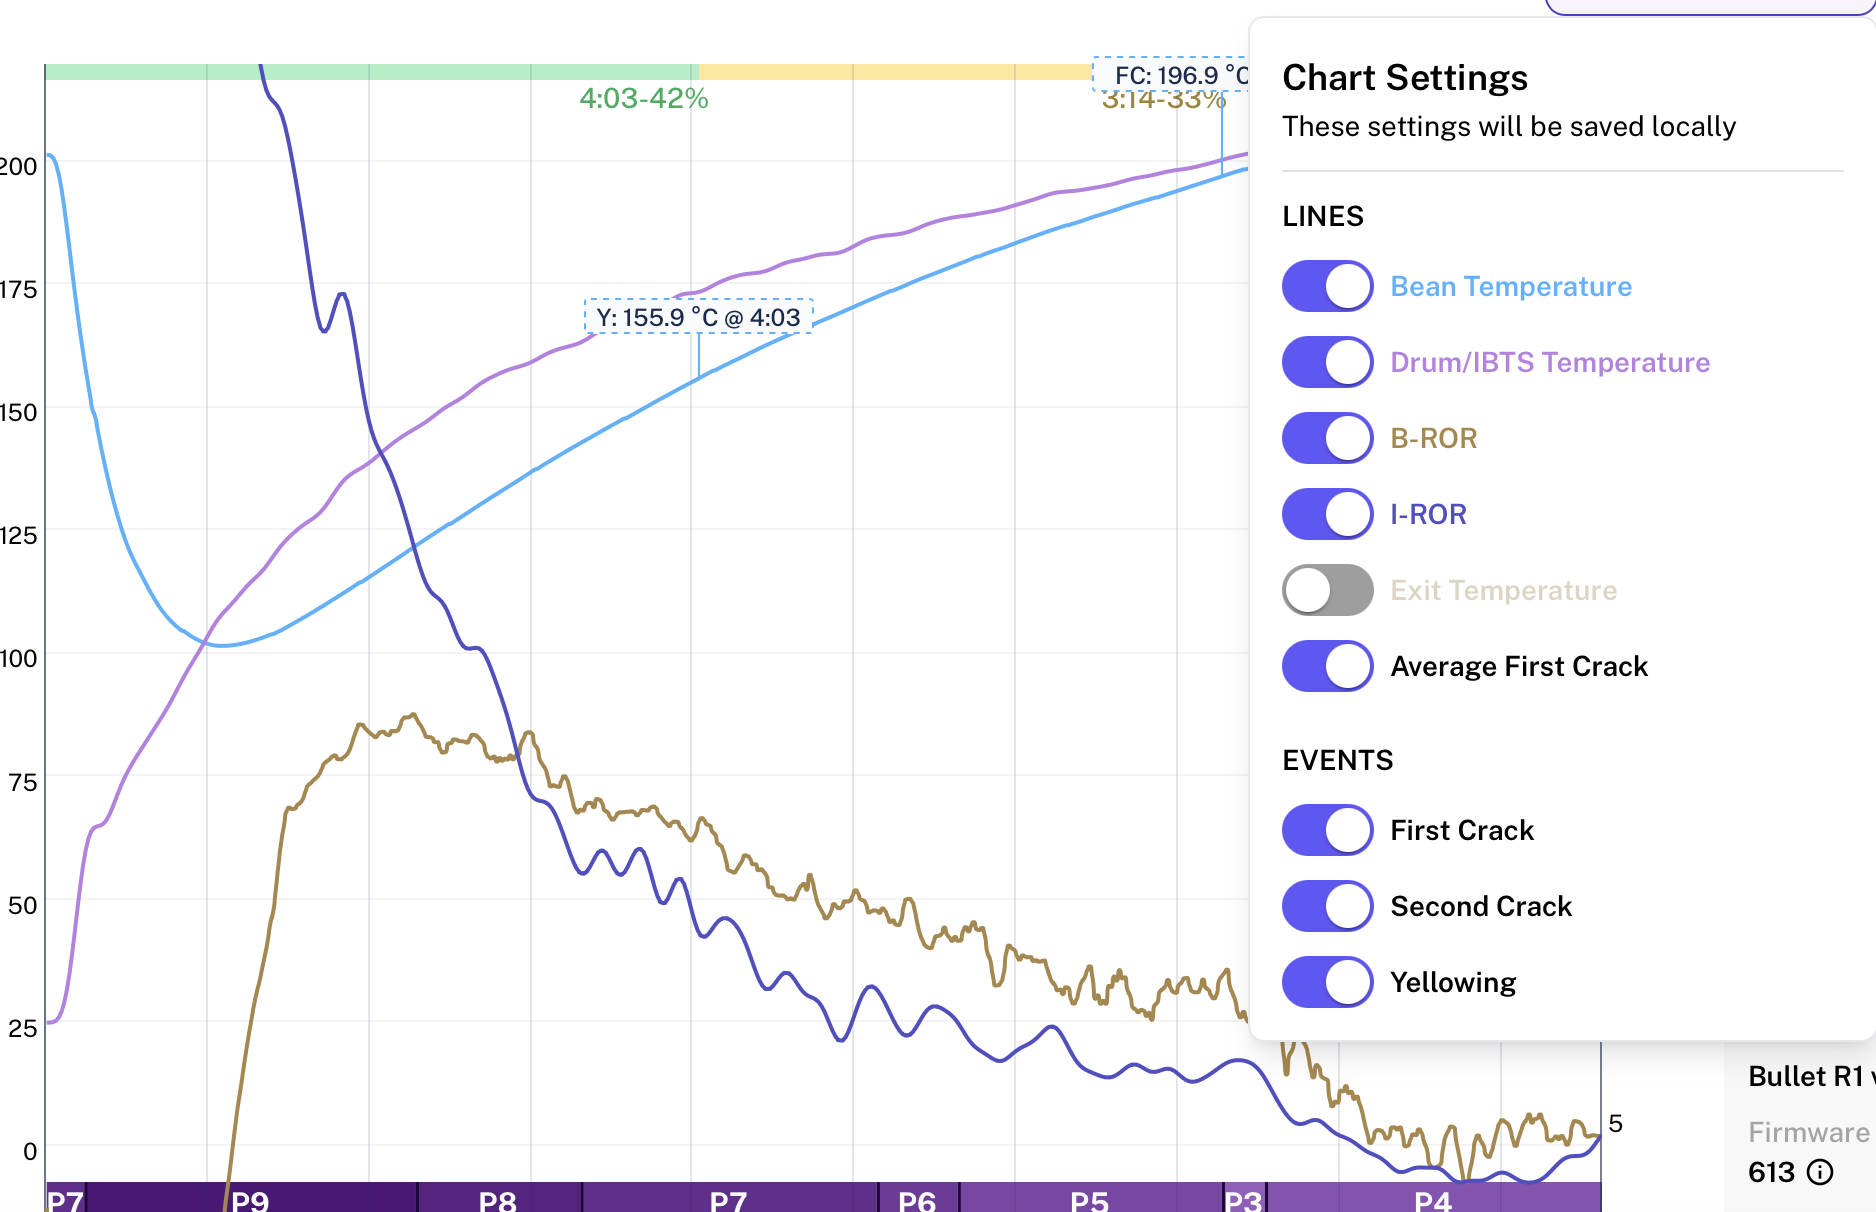
Task: Select the narrow P3 power segment
Action: [1244, 1198]
